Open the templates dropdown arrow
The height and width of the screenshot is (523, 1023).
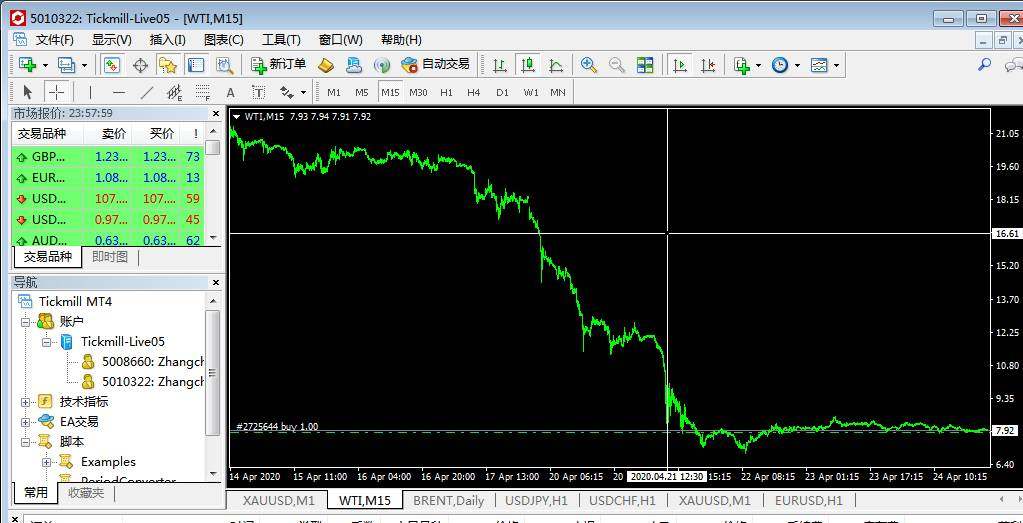[836, 65]
